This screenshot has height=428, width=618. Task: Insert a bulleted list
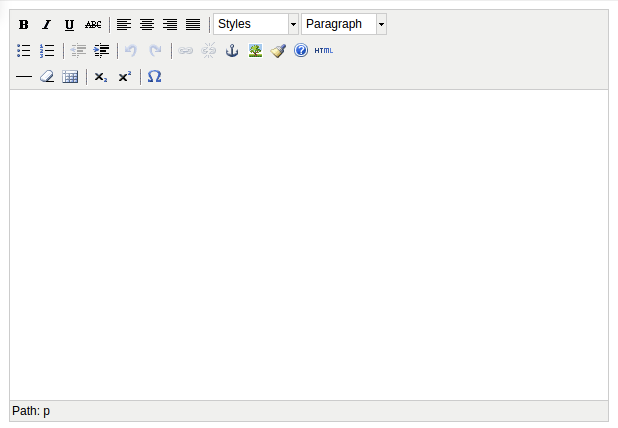coord(24,50)
